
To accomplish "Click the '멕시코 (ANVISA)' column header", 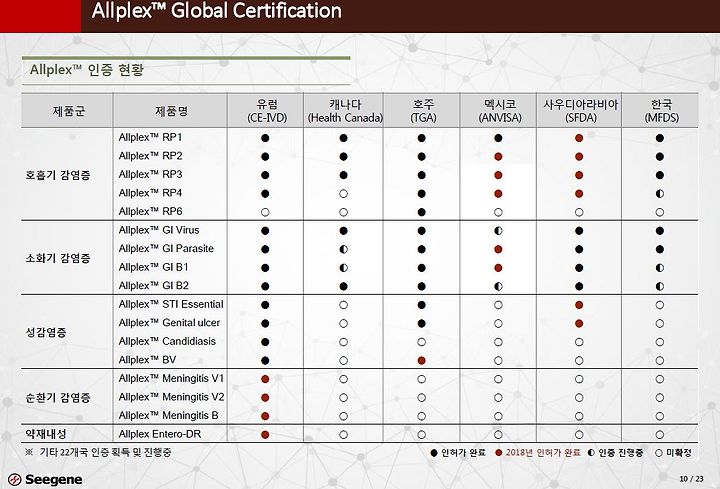I will pyautogui.click(x=500, y=111).
